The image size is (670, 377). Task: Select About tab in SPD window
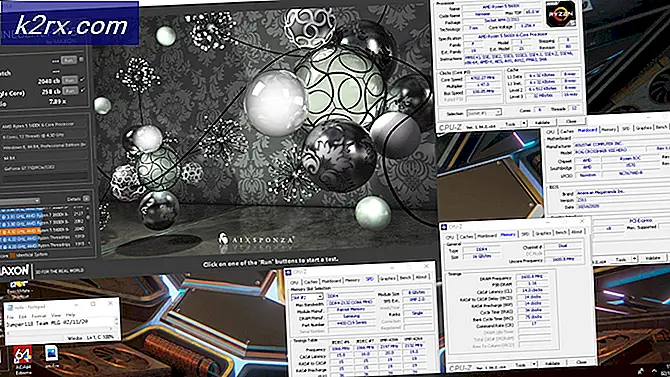pyautogui.click(x=421, y=277)
